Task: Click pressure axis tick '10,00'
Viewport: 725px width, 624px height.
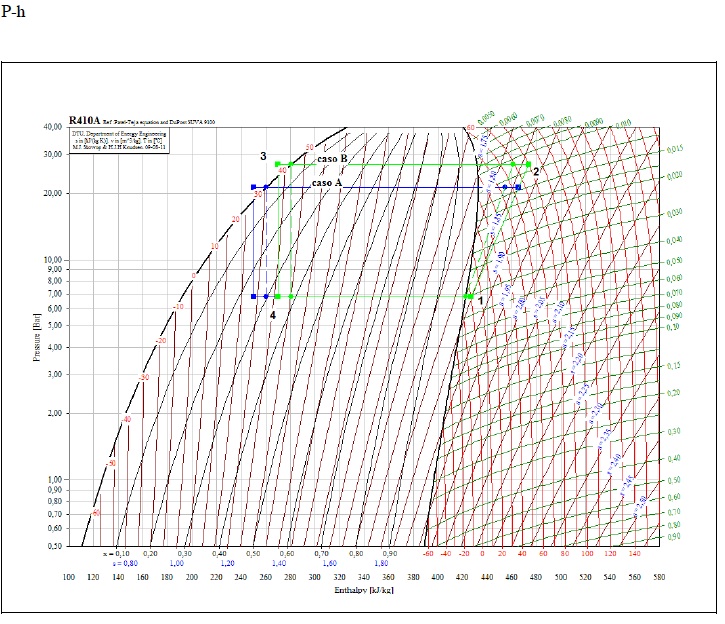Action: 53,260
